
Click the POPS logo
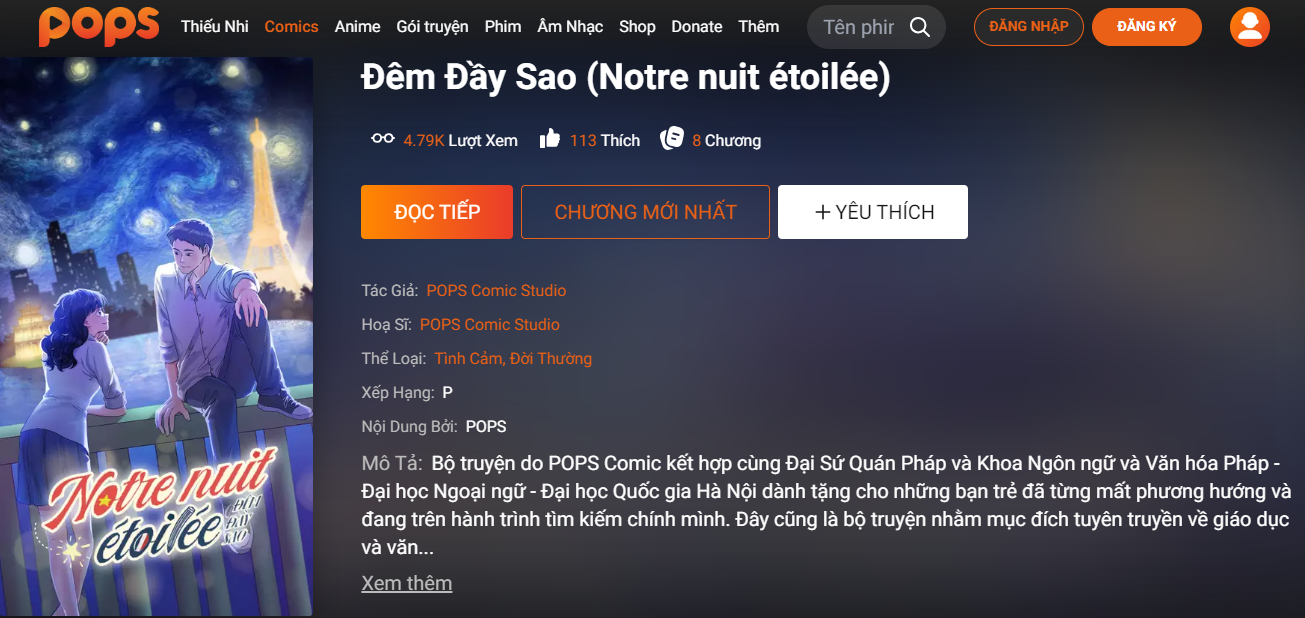point(99,27)
